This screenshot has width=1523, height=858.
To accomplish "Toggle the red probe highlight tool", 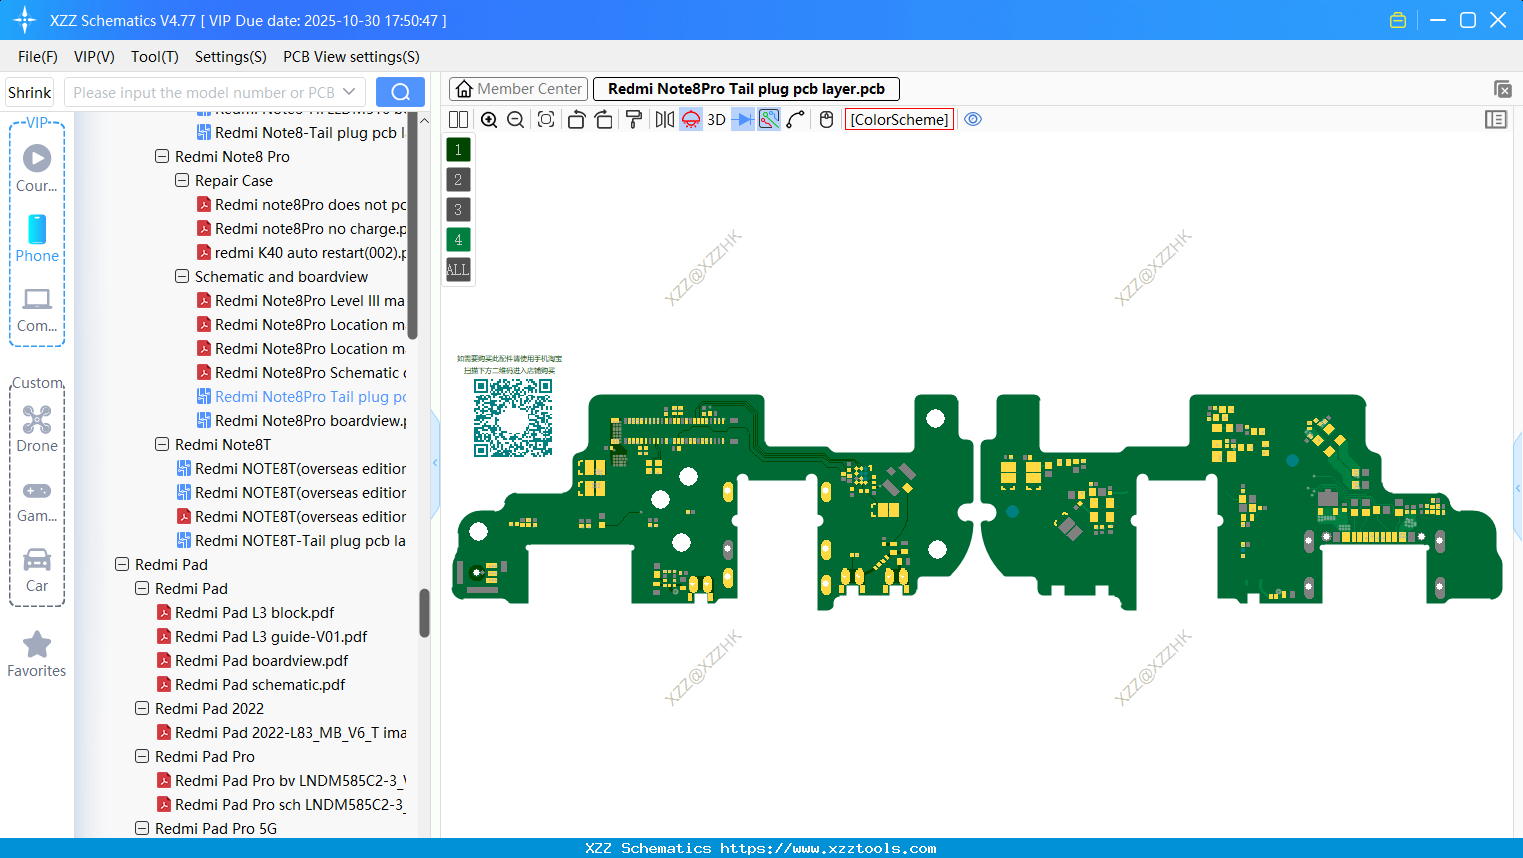I will pos(691,120).
